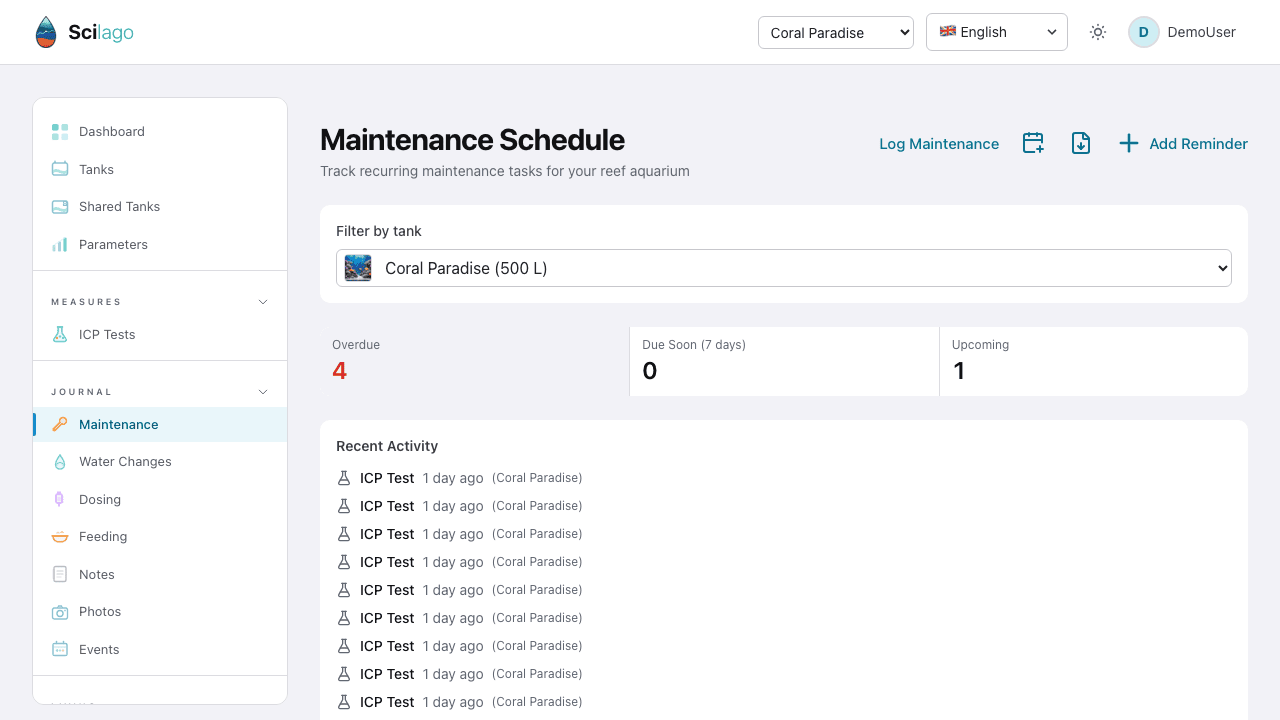The image size is (1280, 720).
Task: Open Shared Tanks in the sidebar
Action: click(160, 207)
